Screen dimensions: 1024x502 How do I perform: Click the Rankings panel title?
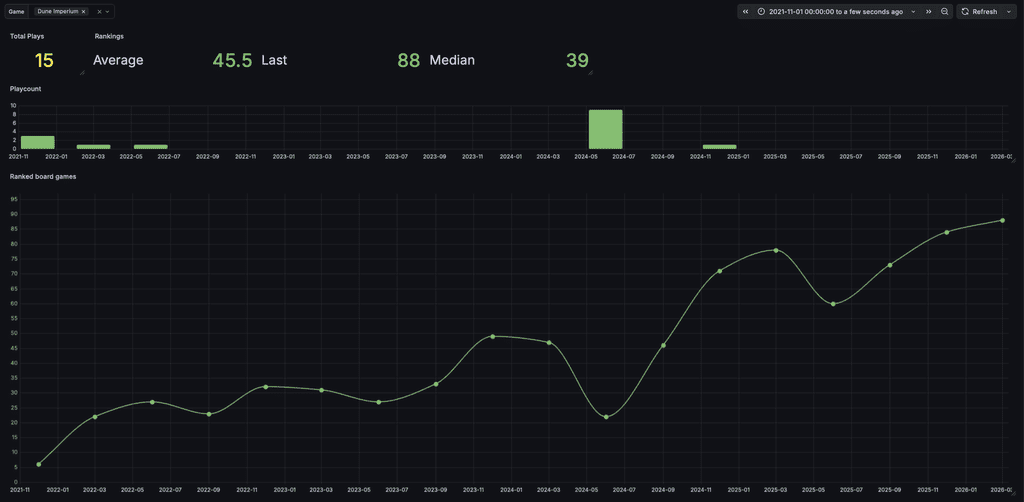tap(109, 37)
